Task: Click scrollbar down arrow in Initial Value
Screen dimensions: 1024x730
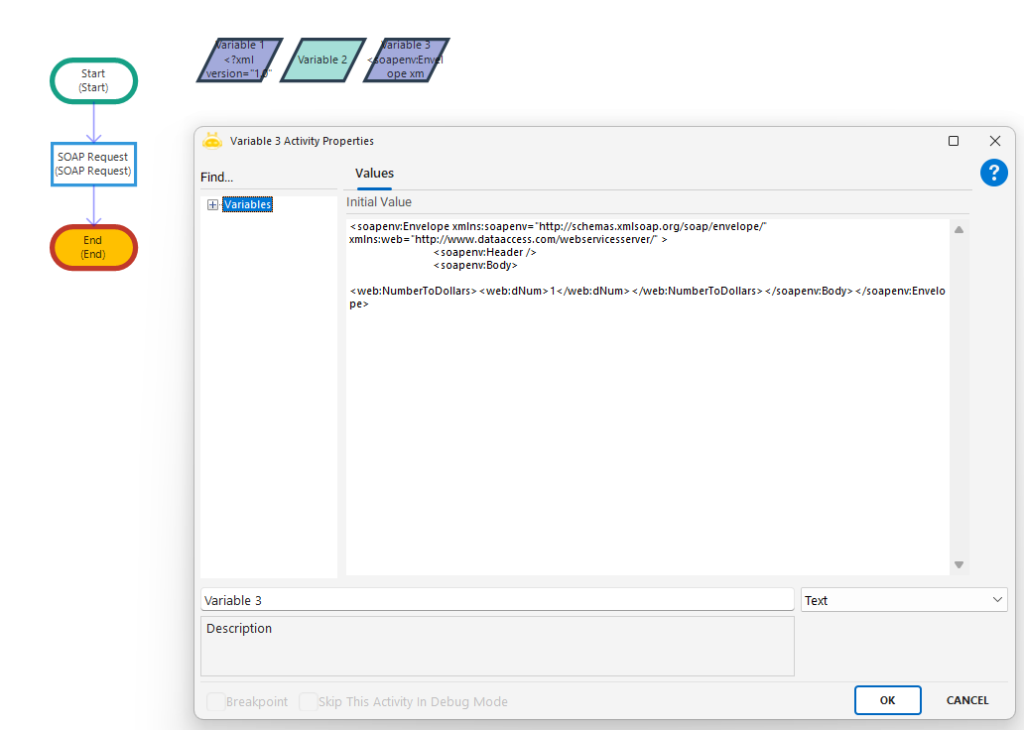Action: pos(959,565)
